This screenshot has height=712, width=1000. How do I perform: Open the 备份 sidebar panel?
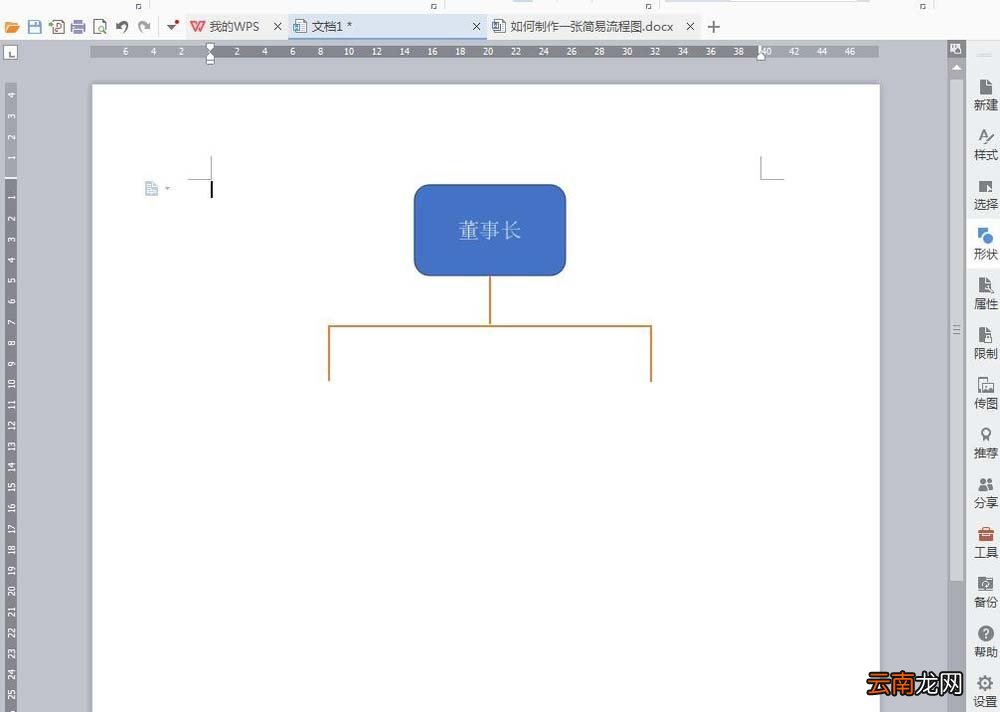tap(985, 593)
